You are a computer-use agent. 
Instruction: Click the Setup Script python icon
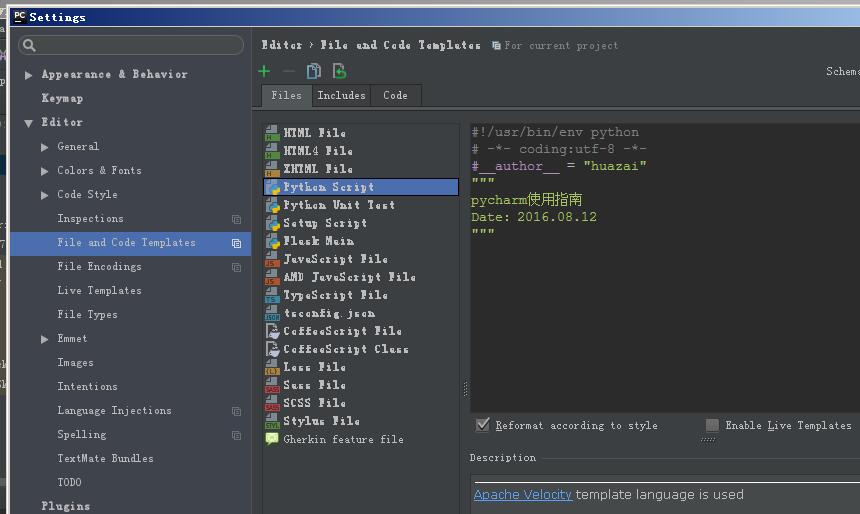pyautogui.click(x=273, y=223)
